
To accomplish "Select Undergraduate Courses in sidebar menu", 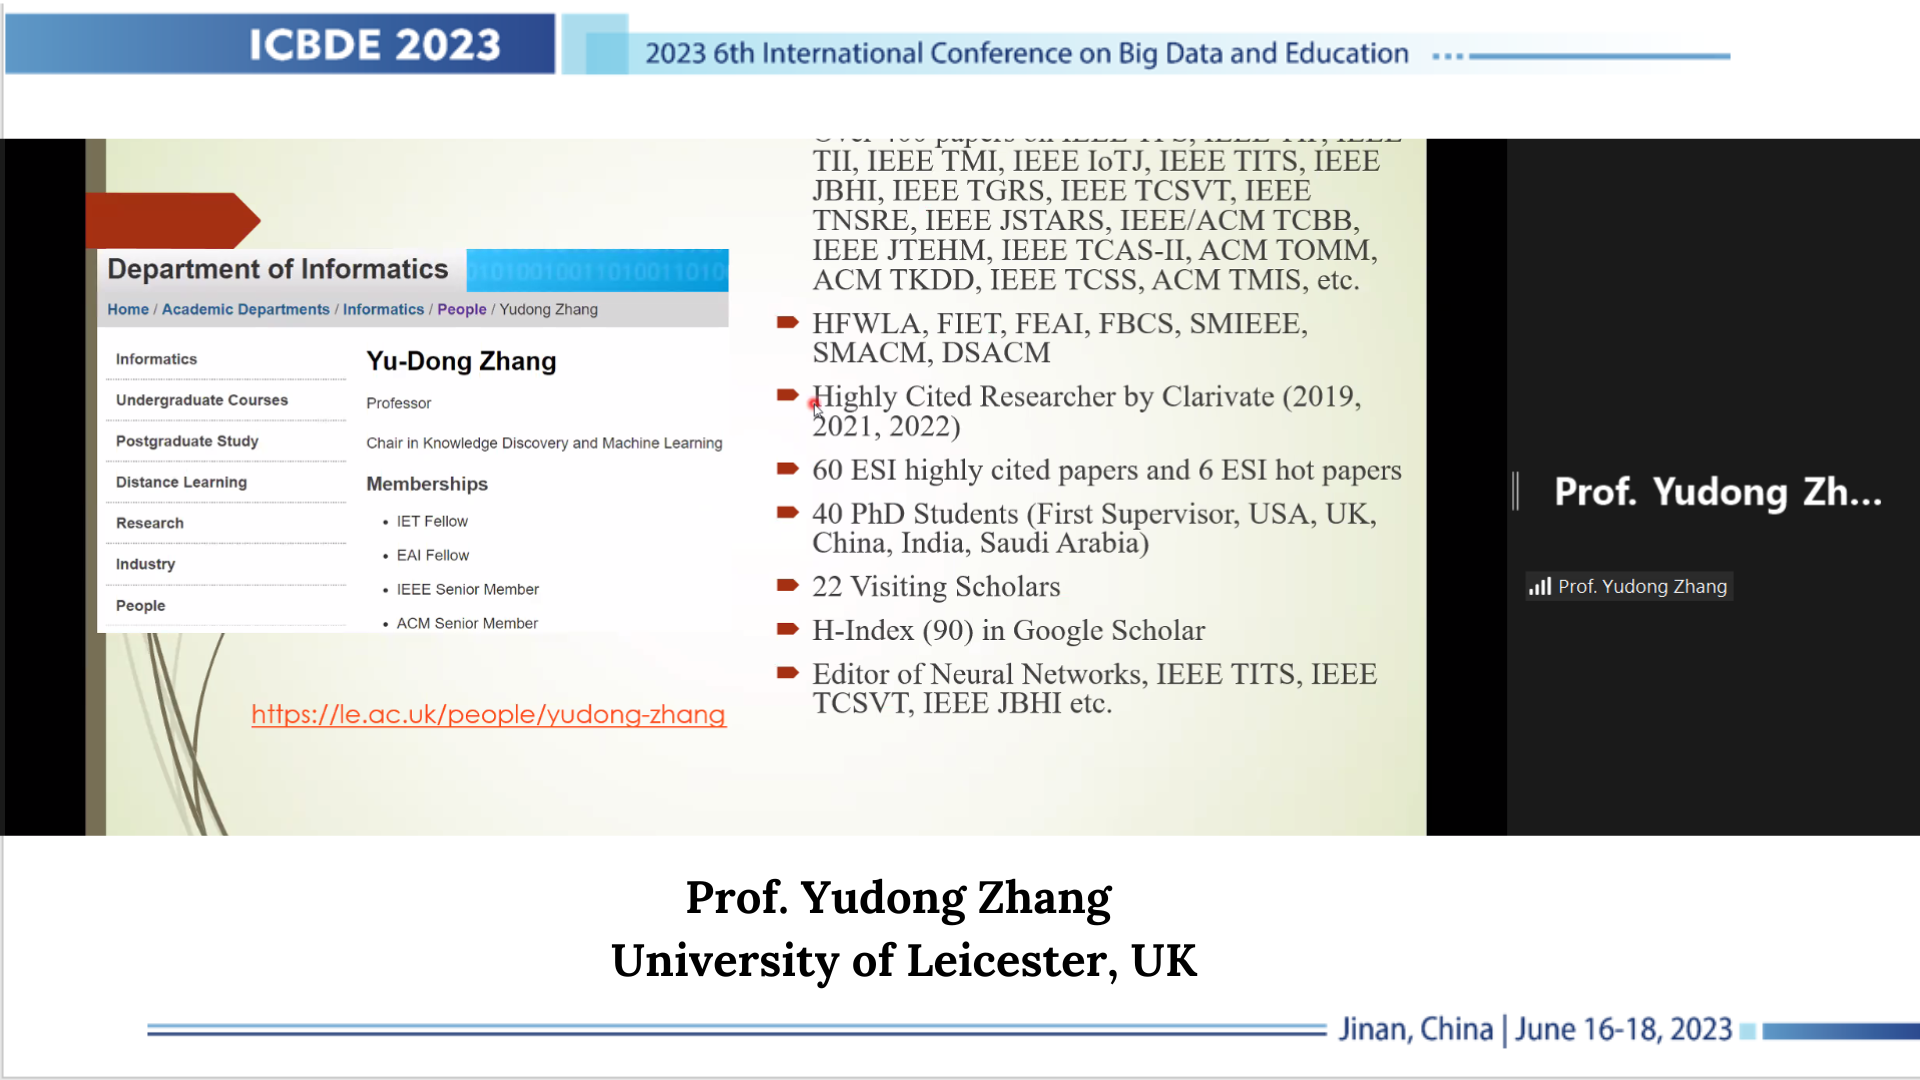I will pos(201,400).
